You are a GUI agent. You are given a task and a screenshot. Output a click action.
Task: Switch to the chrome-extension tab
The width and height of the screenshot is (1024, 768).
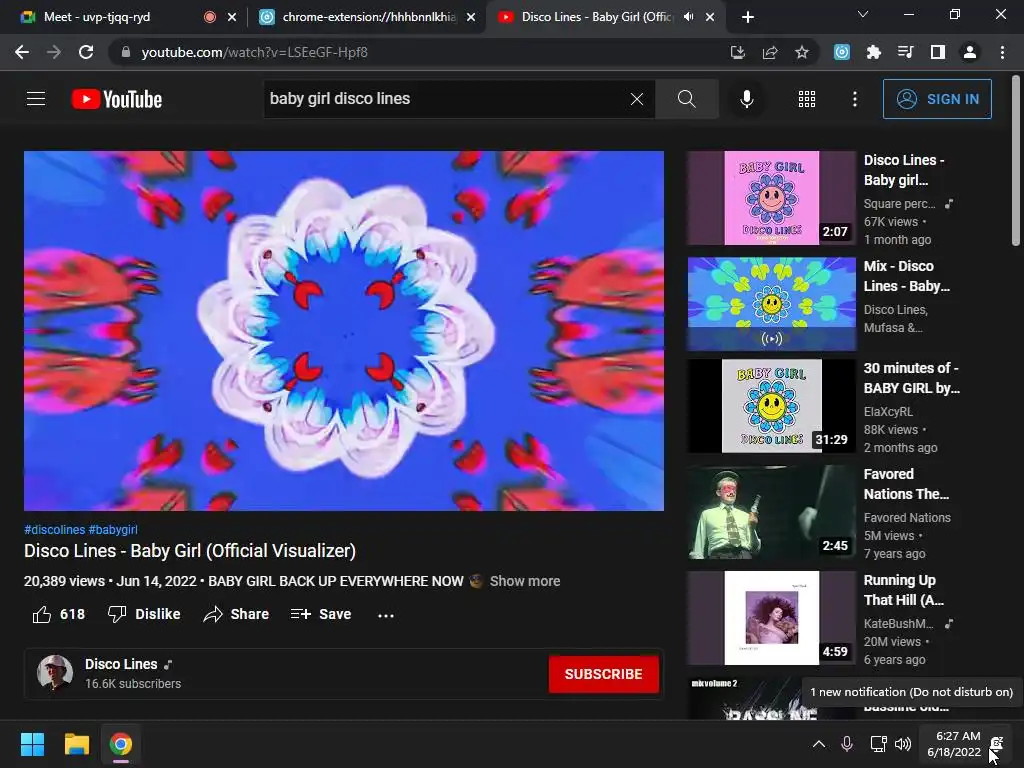pos(366,17)
